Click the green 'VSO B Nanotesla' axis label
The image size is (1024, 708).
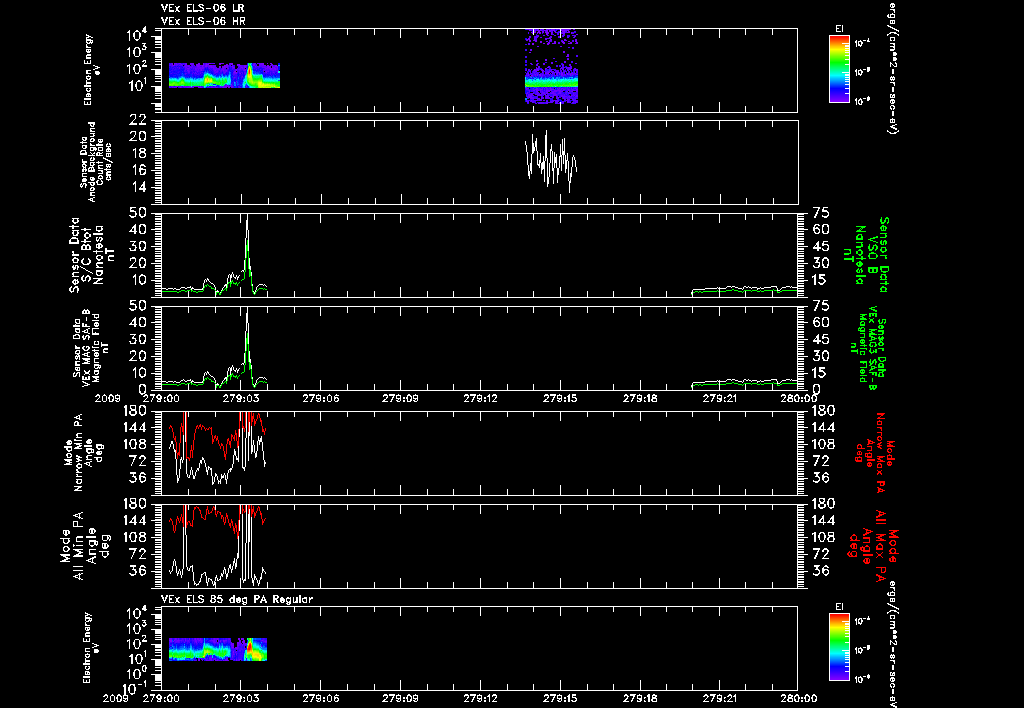[x=866, y=255]
